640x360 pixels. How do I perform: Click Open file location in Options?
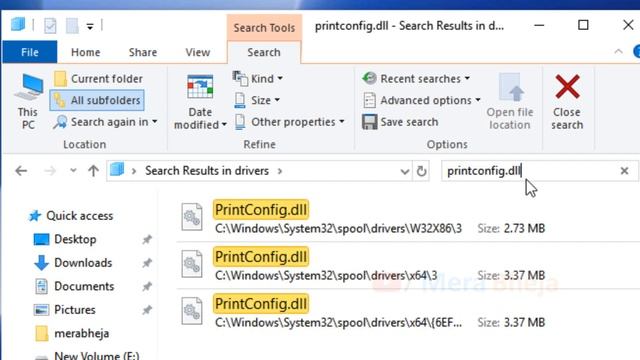[510, 102]
